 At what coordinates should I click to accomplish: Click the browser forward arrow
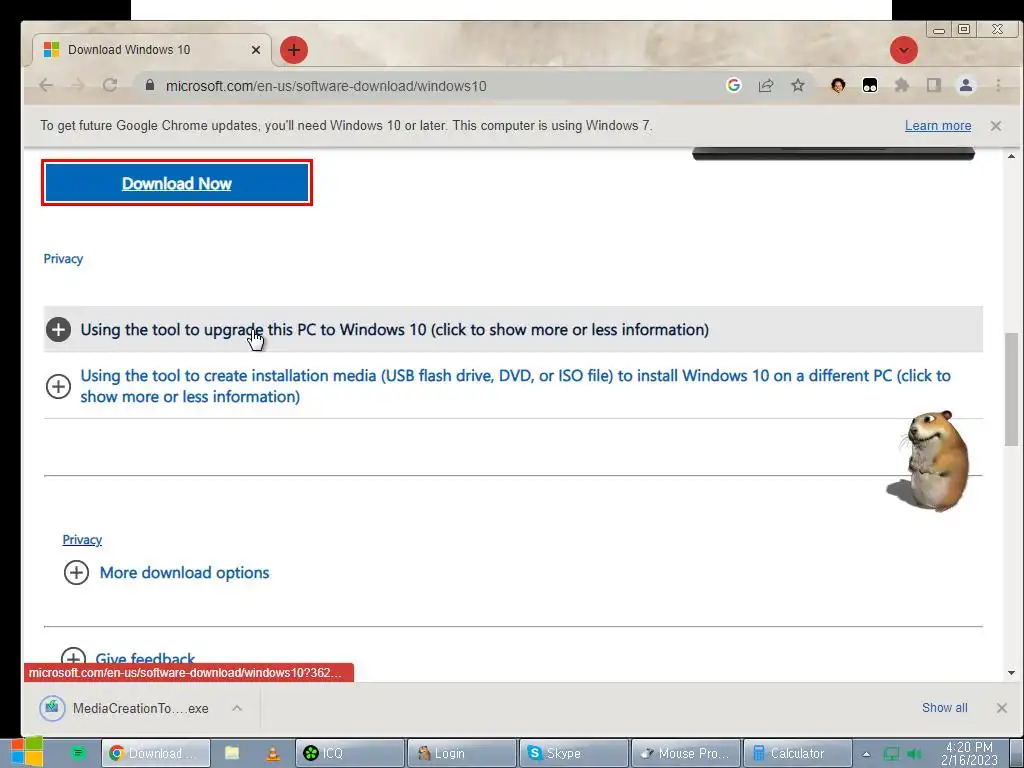tap(78, 86)
